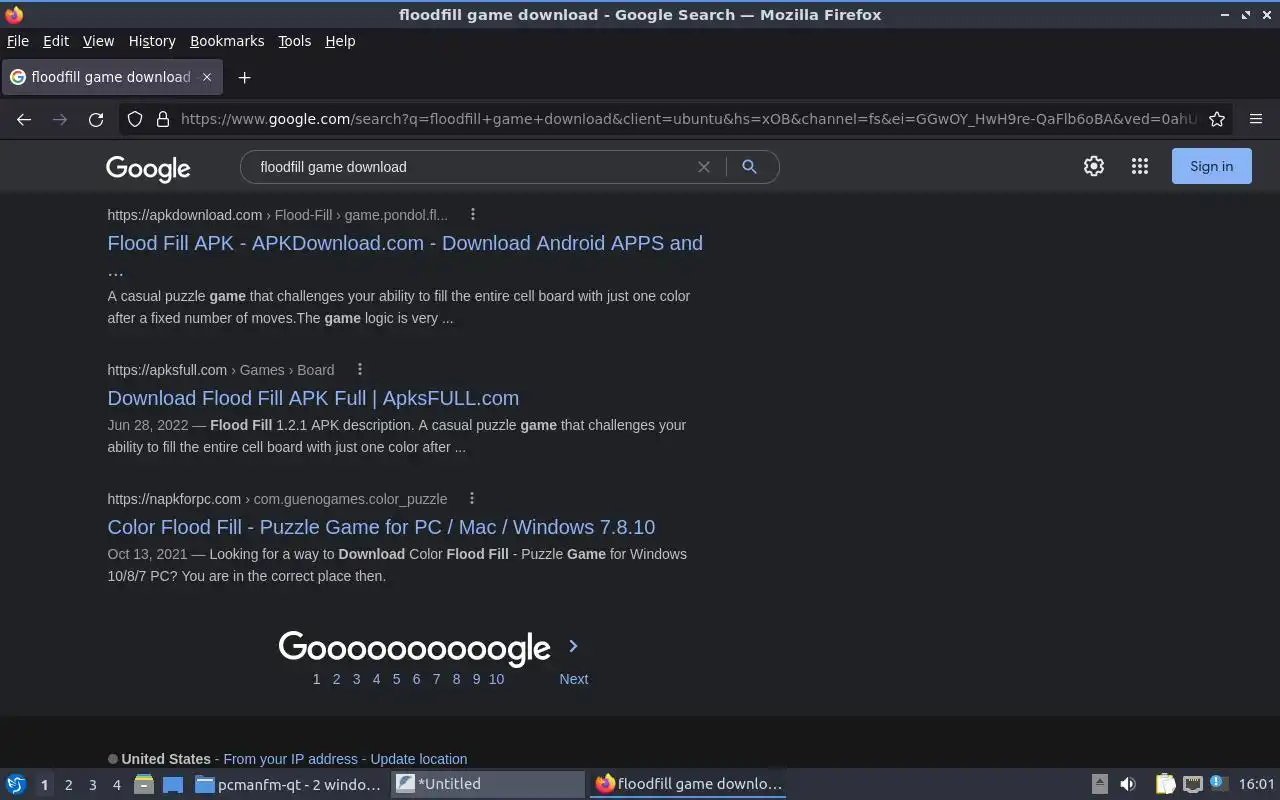The width and height of the screenshot is (1280, 800).
Task: Open the LXQt start menu icon
Action: click(16, 784)
